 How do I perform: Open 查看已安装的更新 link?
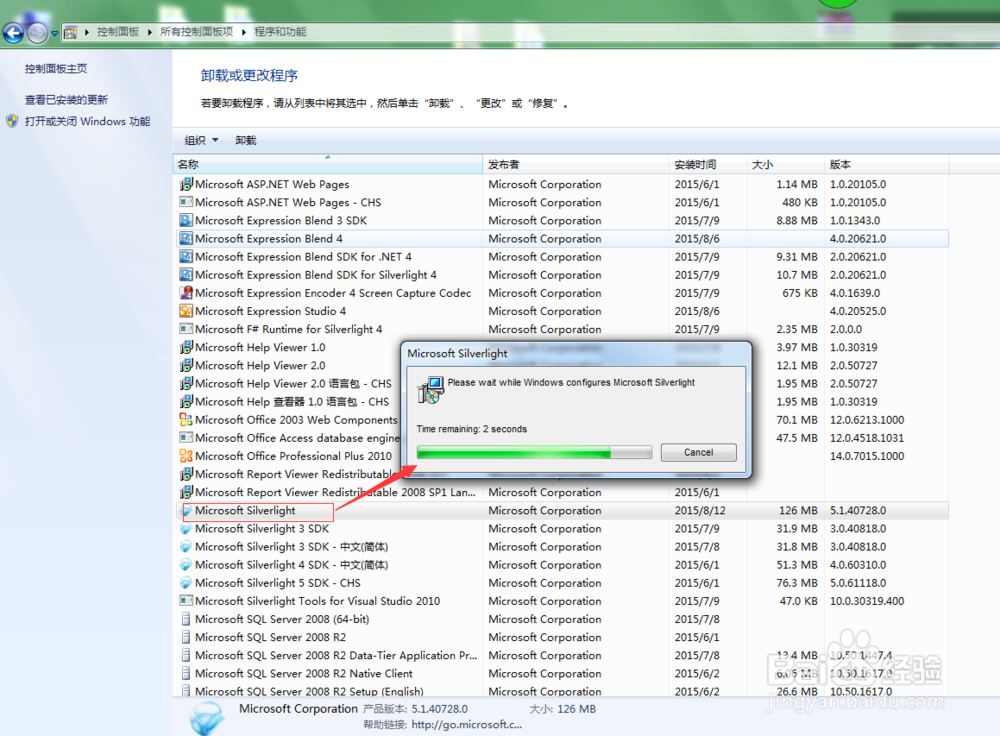pyautogui.click(x=66, y=99)
